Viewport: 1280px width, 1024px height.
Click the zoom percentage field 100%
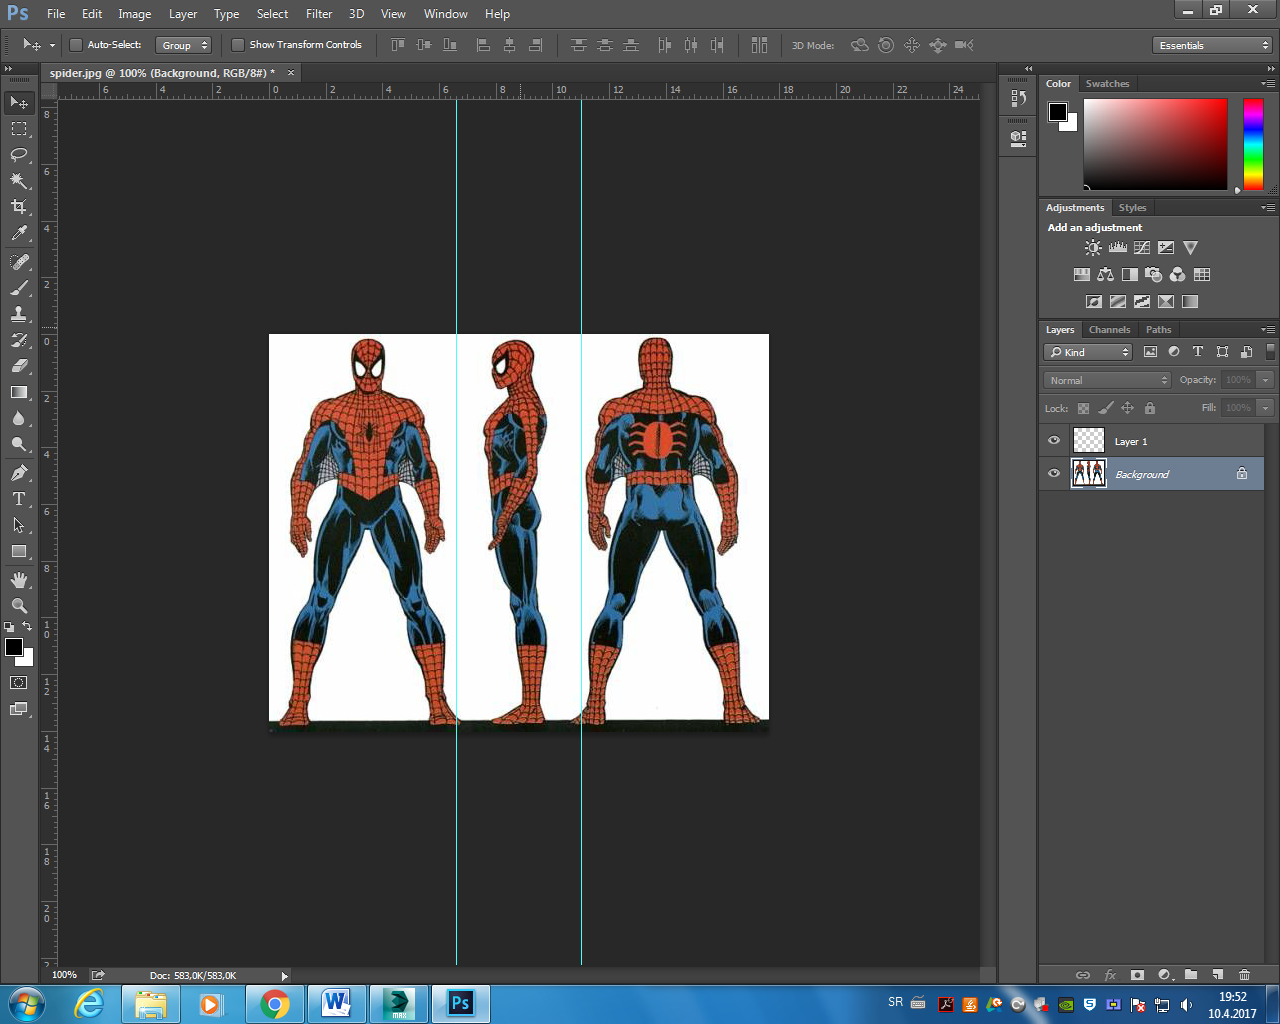(64, 975)
